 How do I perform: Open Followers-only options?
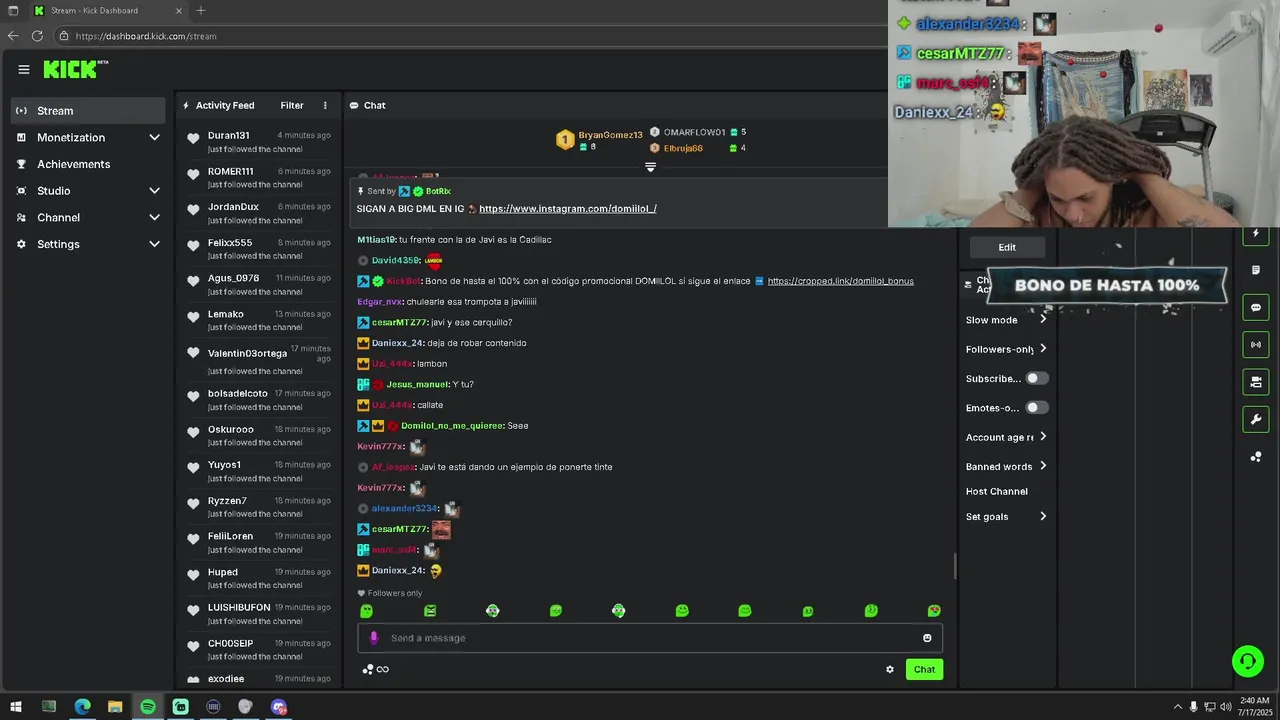[1006, 349]
